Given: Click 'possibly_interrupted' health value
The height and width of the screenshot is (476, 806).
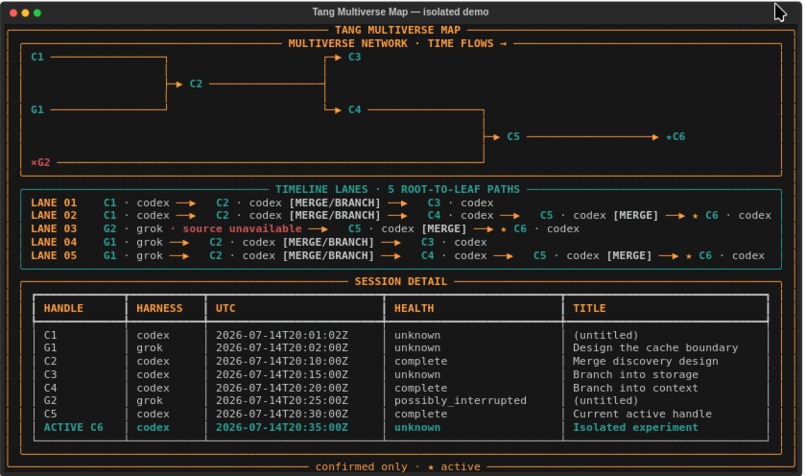Looking at the screenshot, I should [460, 401].
